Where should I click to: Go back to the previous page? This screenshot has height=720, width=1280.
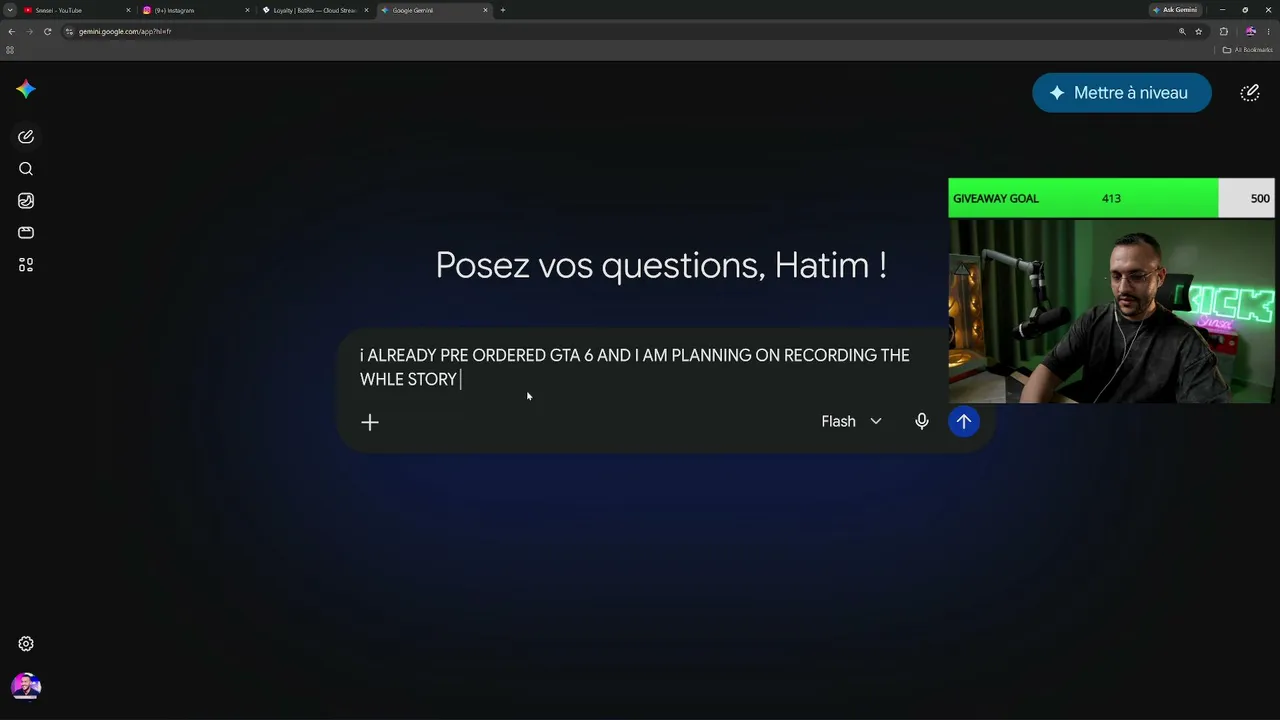tap(11, 31)
